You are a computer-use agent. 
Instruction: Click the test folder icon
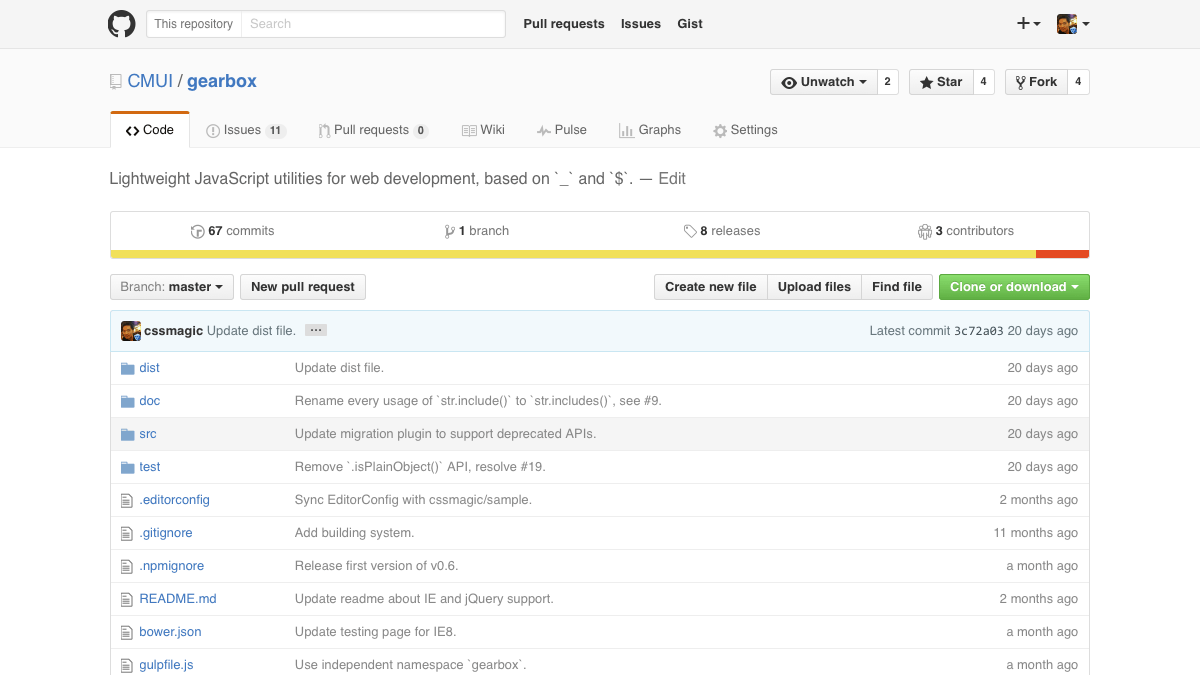(127, 467)
